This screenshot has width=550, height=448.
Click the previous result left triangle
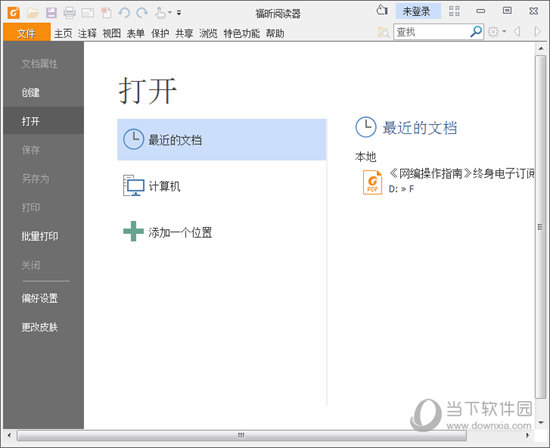(x=517, y=32)
